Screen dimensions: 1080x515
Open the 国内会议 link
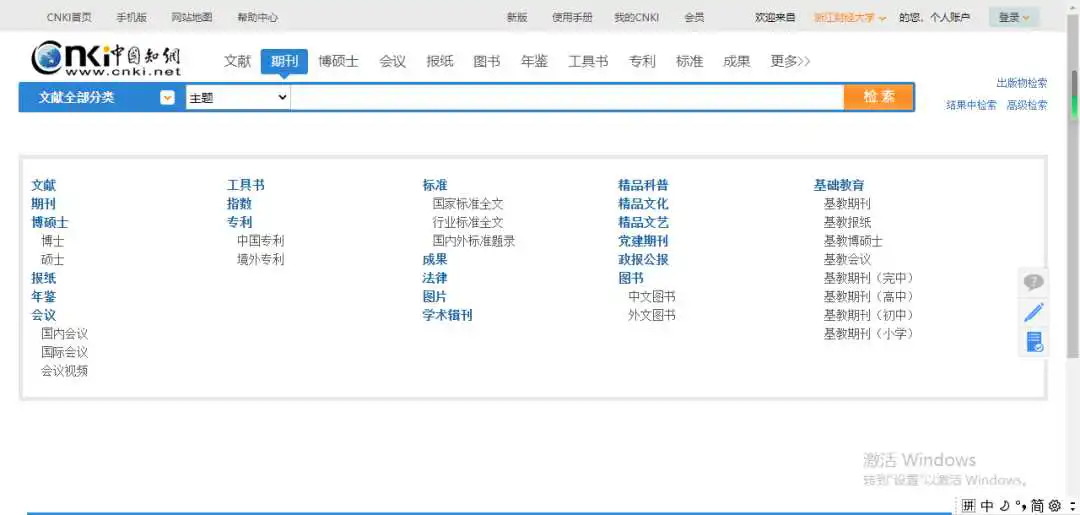coord(65,334)
